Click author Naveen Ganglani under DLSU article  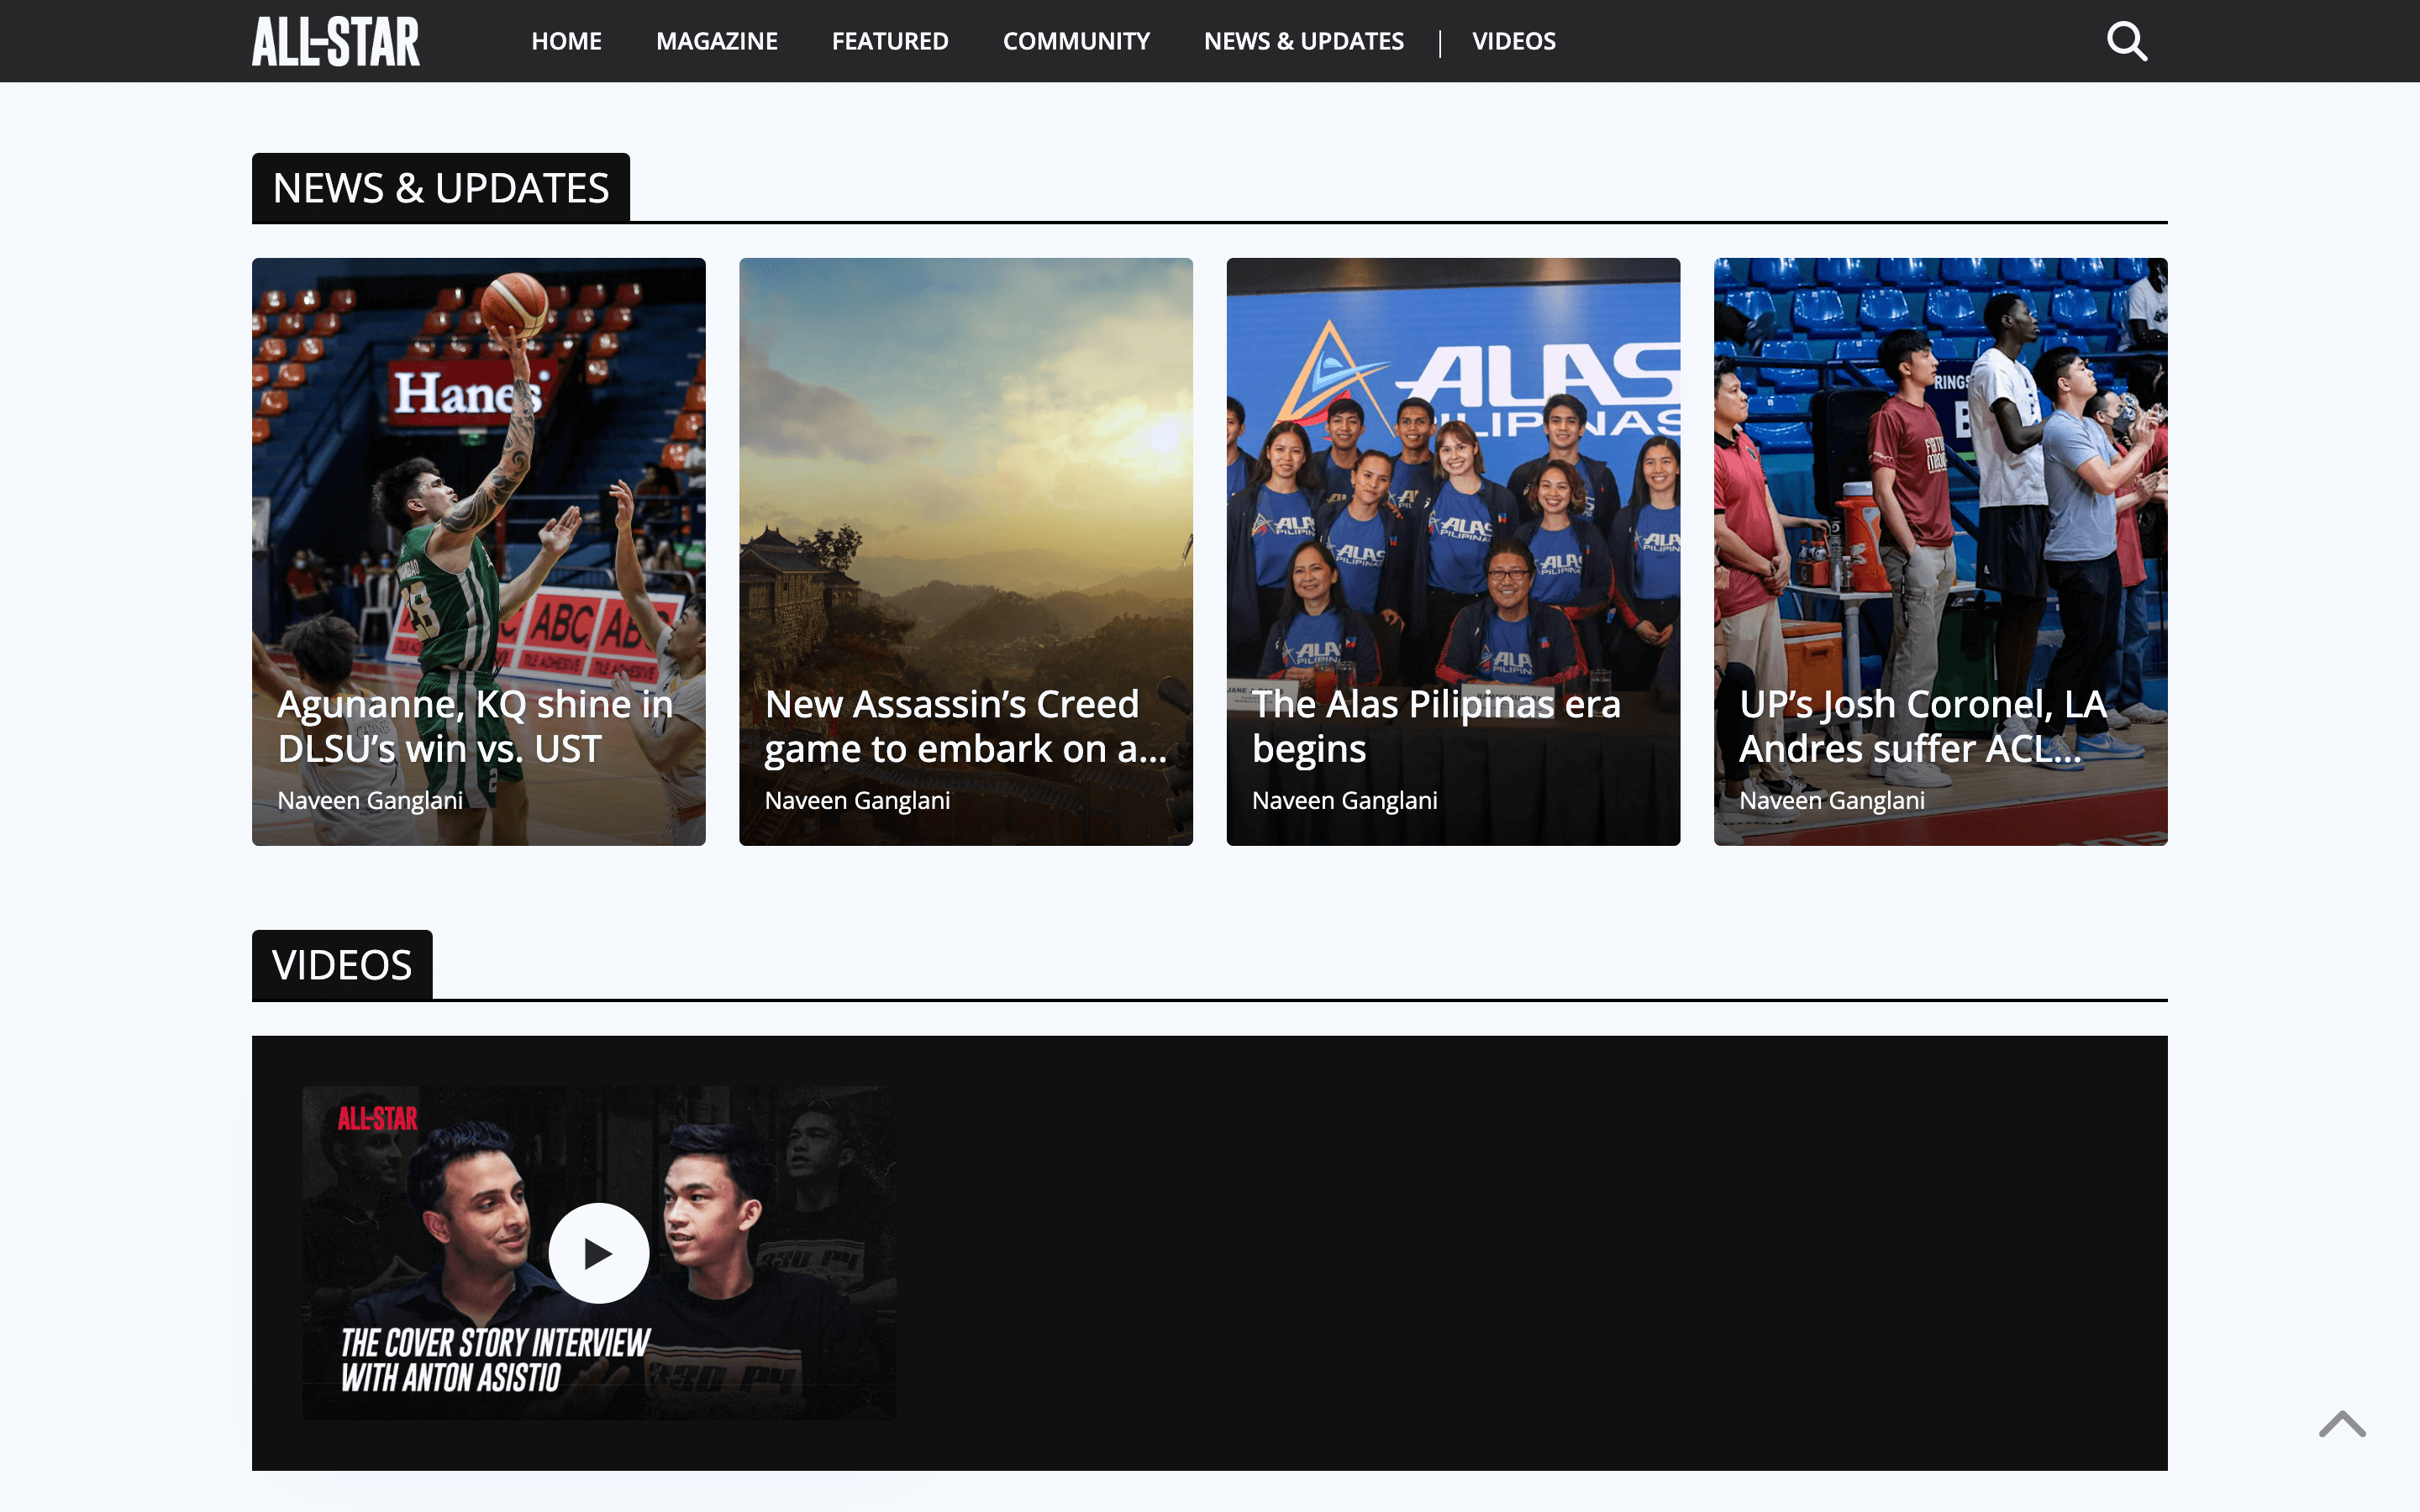(x=370, y=801)
